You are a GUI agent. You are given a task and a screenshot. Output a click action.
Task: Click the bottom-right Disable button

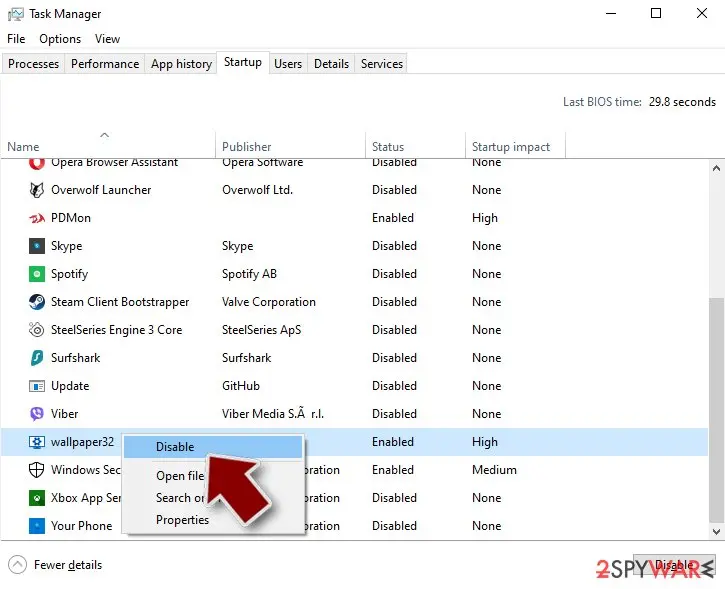674,565
